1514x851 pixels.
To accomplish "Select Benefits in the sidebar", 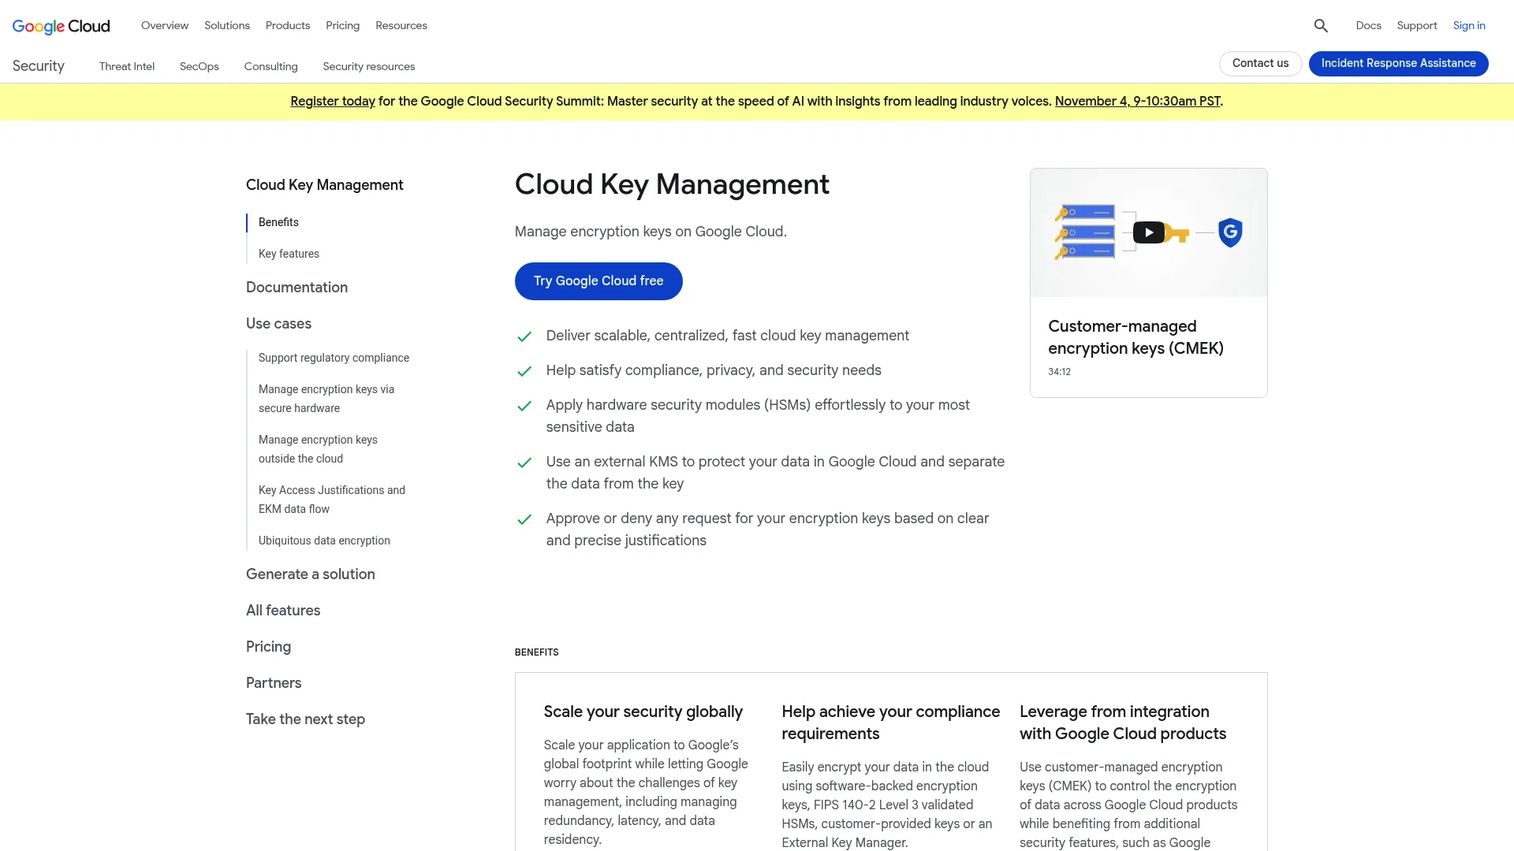I will pyautogui.click(x=278, y=222).
